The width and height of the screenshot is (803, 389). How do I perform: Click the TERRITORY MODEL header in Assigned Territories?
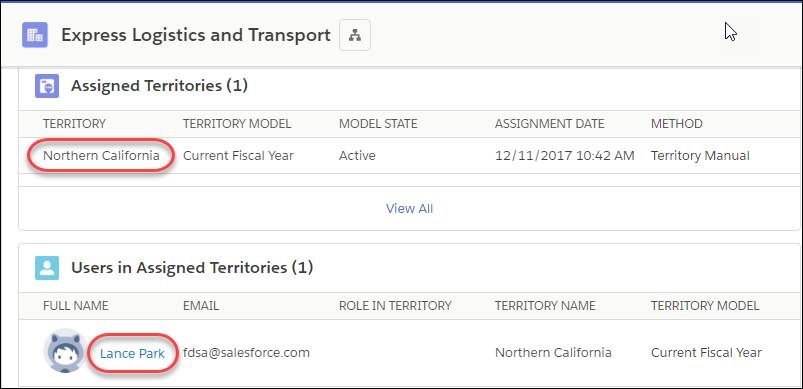click(237, 124)
